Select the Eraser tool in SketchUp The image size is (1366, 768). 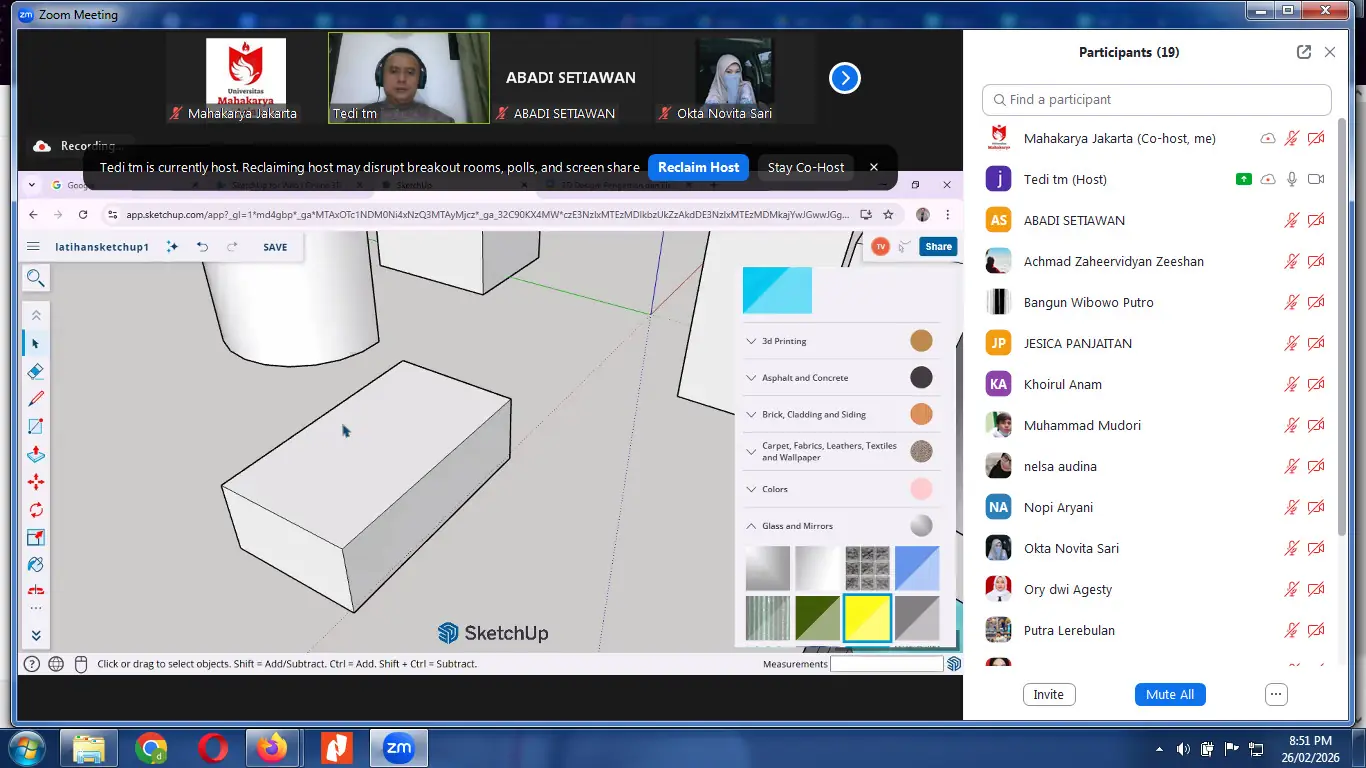pyautogui.click(x=36, y=371)
